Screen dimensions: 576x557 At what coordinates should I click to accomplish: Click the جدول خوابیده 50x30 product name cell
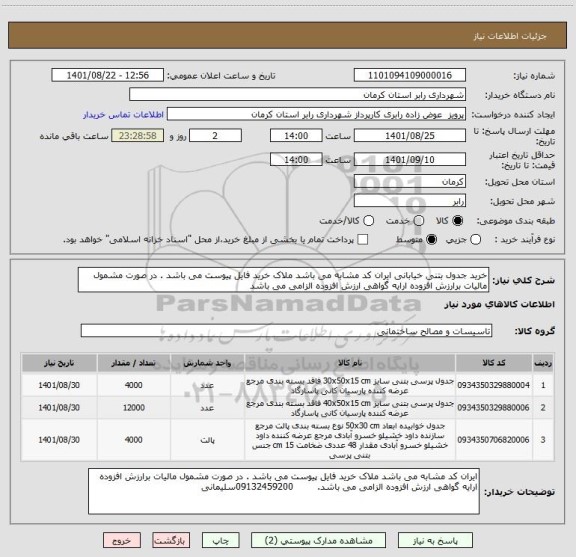click(x=350, y=440)
